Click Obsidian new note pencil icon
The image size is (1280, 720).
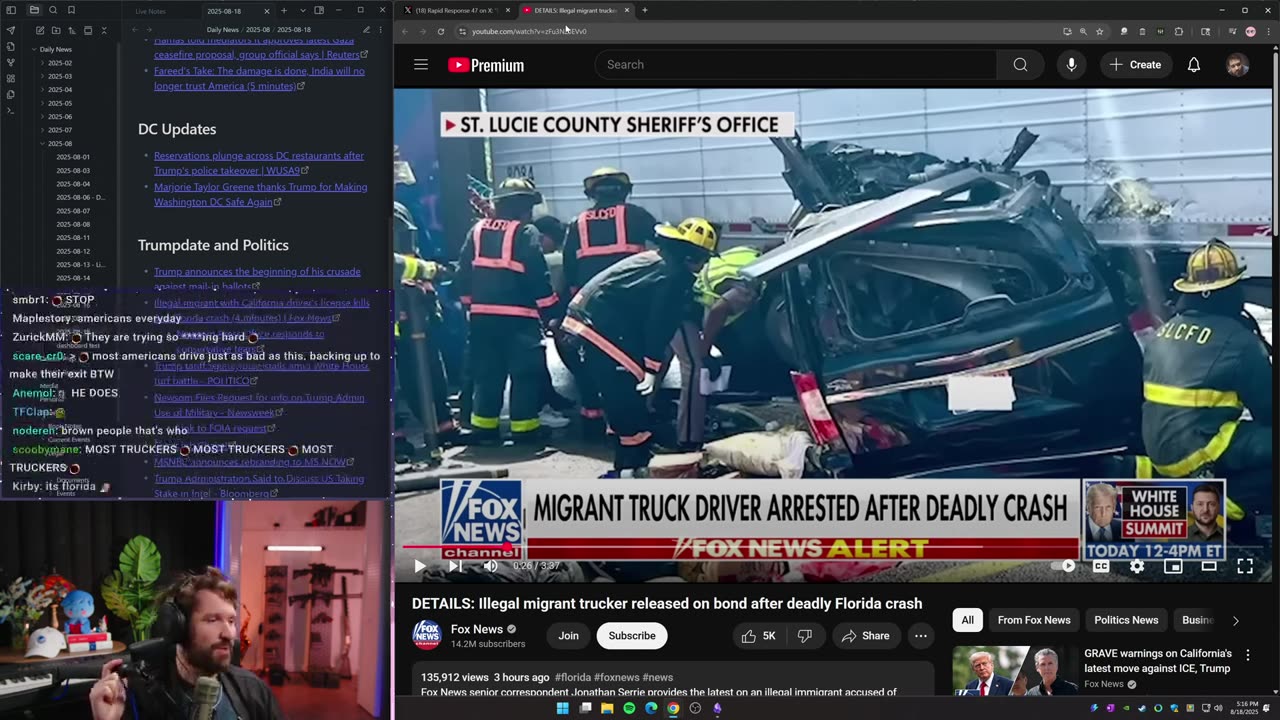point(39,31)
